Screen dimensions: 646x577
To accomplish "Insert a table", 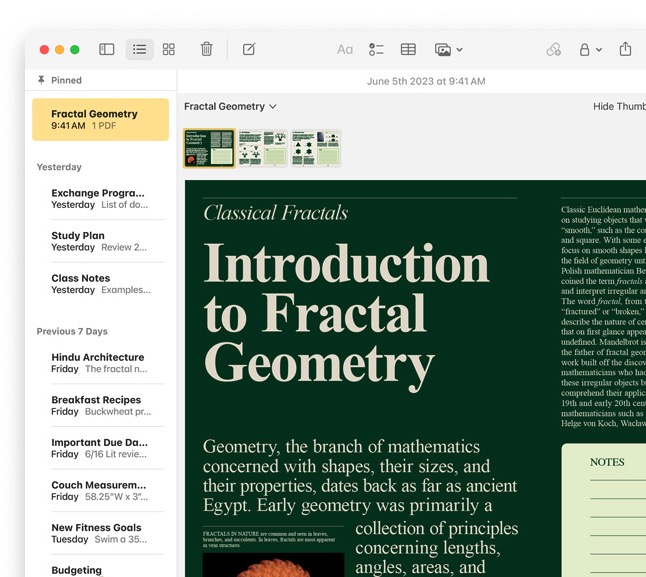I will pyautogui.click(x=408, y=49).
